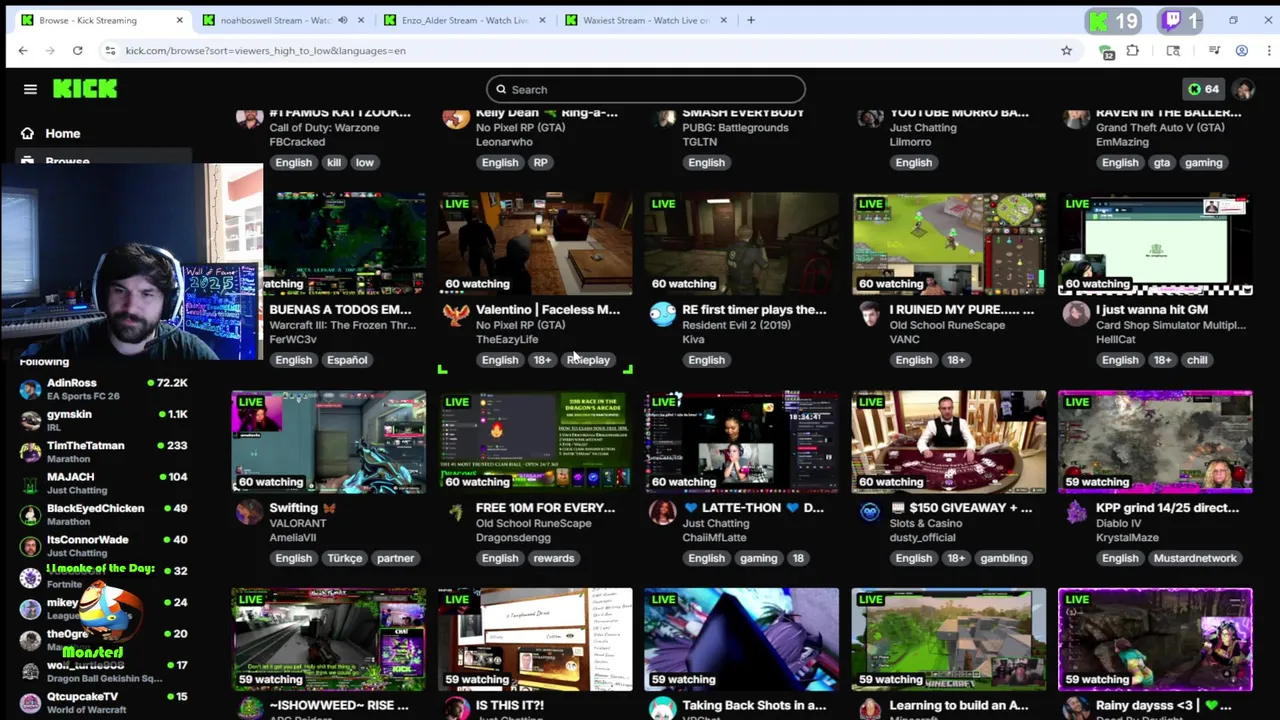Image resolution: width=1280 pixels, height=720 pixels.
Task: Click Kiva streamer avatar icon
Action: [662, 314]
